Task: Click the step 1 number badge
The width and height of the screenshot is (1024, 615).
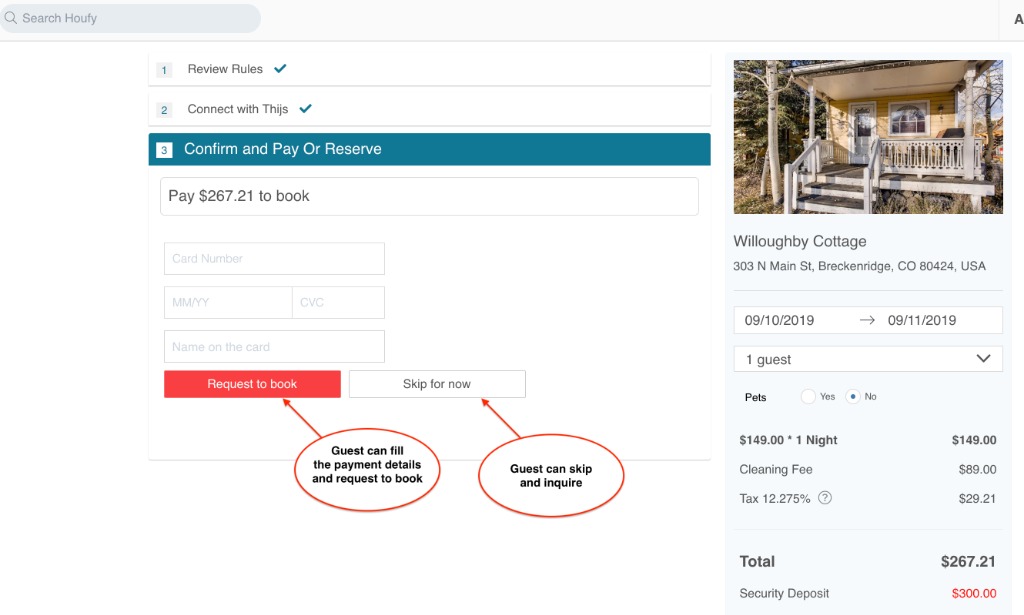Action: [x=164, y=70]
